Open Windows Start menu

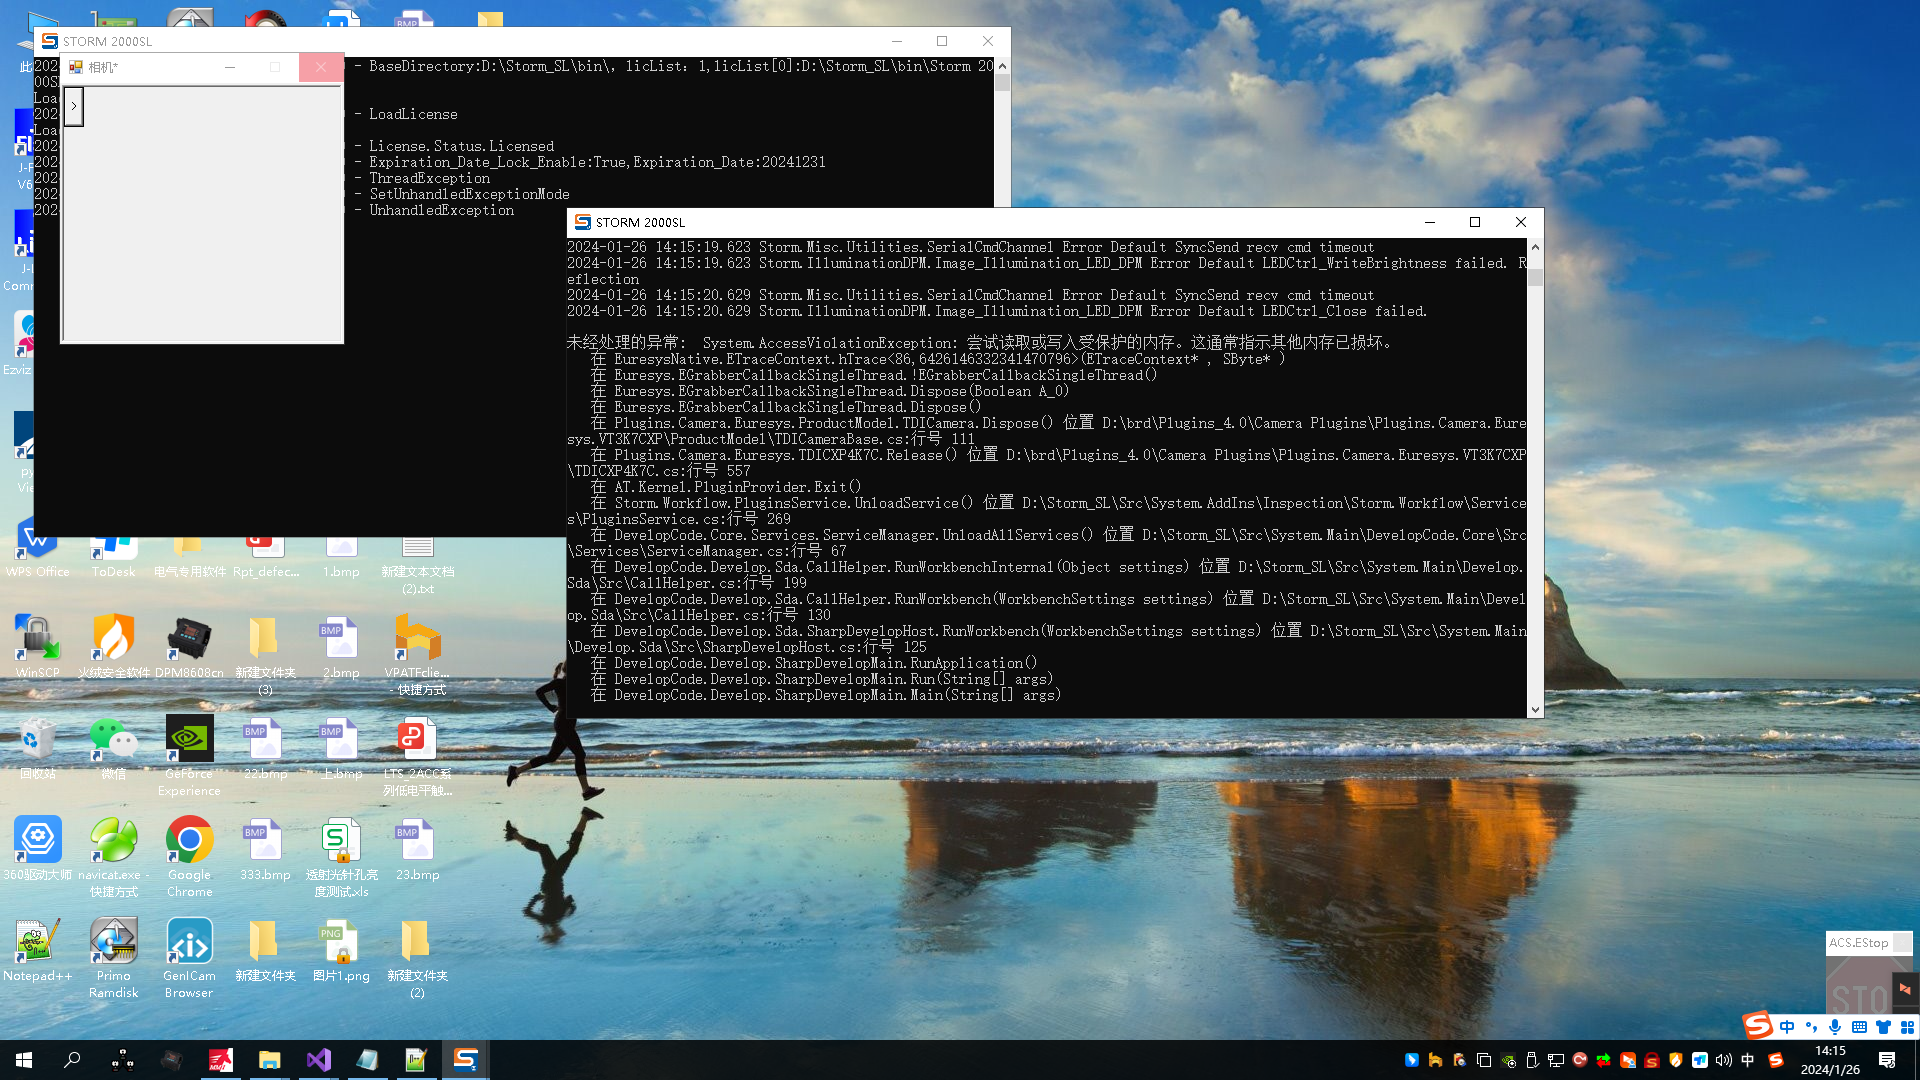pyautogui.click(x=24, y=1060)
